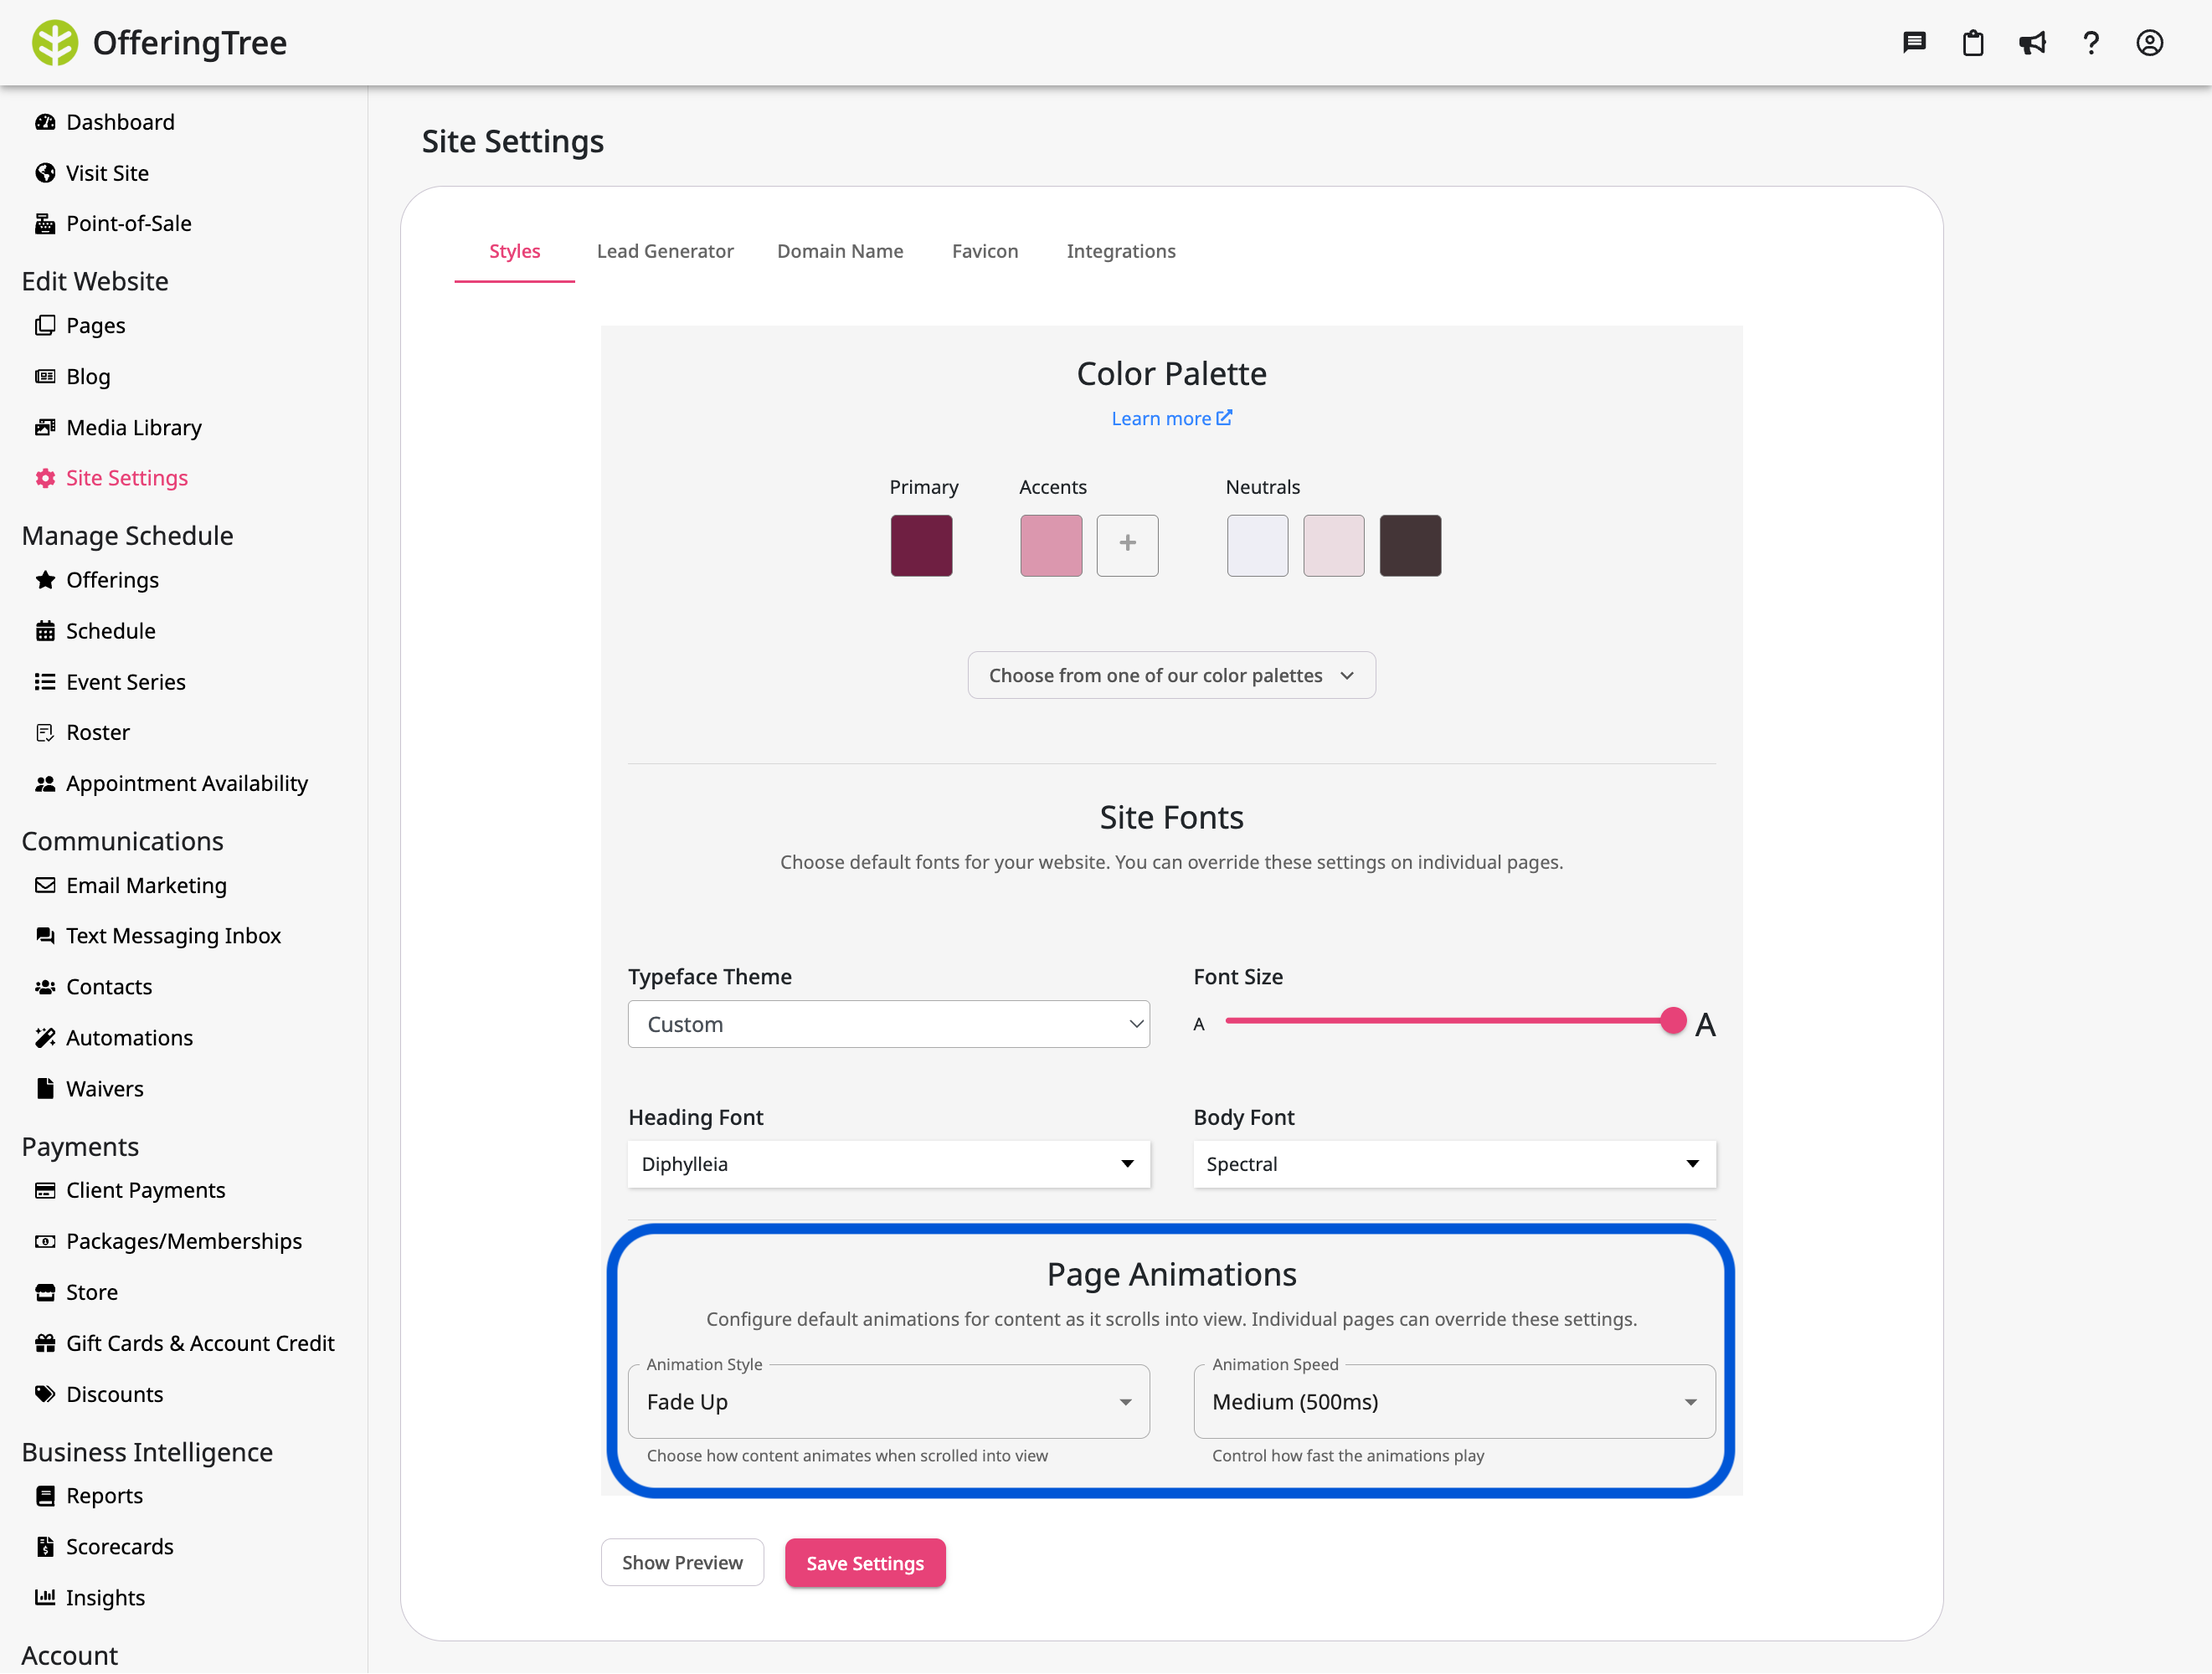Switch to the Lead Generator tab
Image resolution: width=2212 pixels, height=1674 pixels.
[x=665, y=251]
